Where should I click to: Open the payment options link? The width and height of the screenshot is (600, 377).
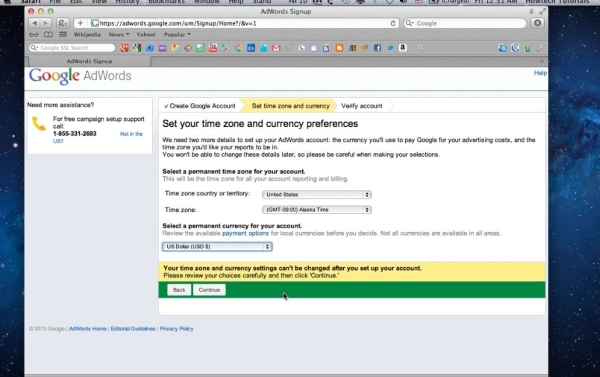[x=245, y=233]
